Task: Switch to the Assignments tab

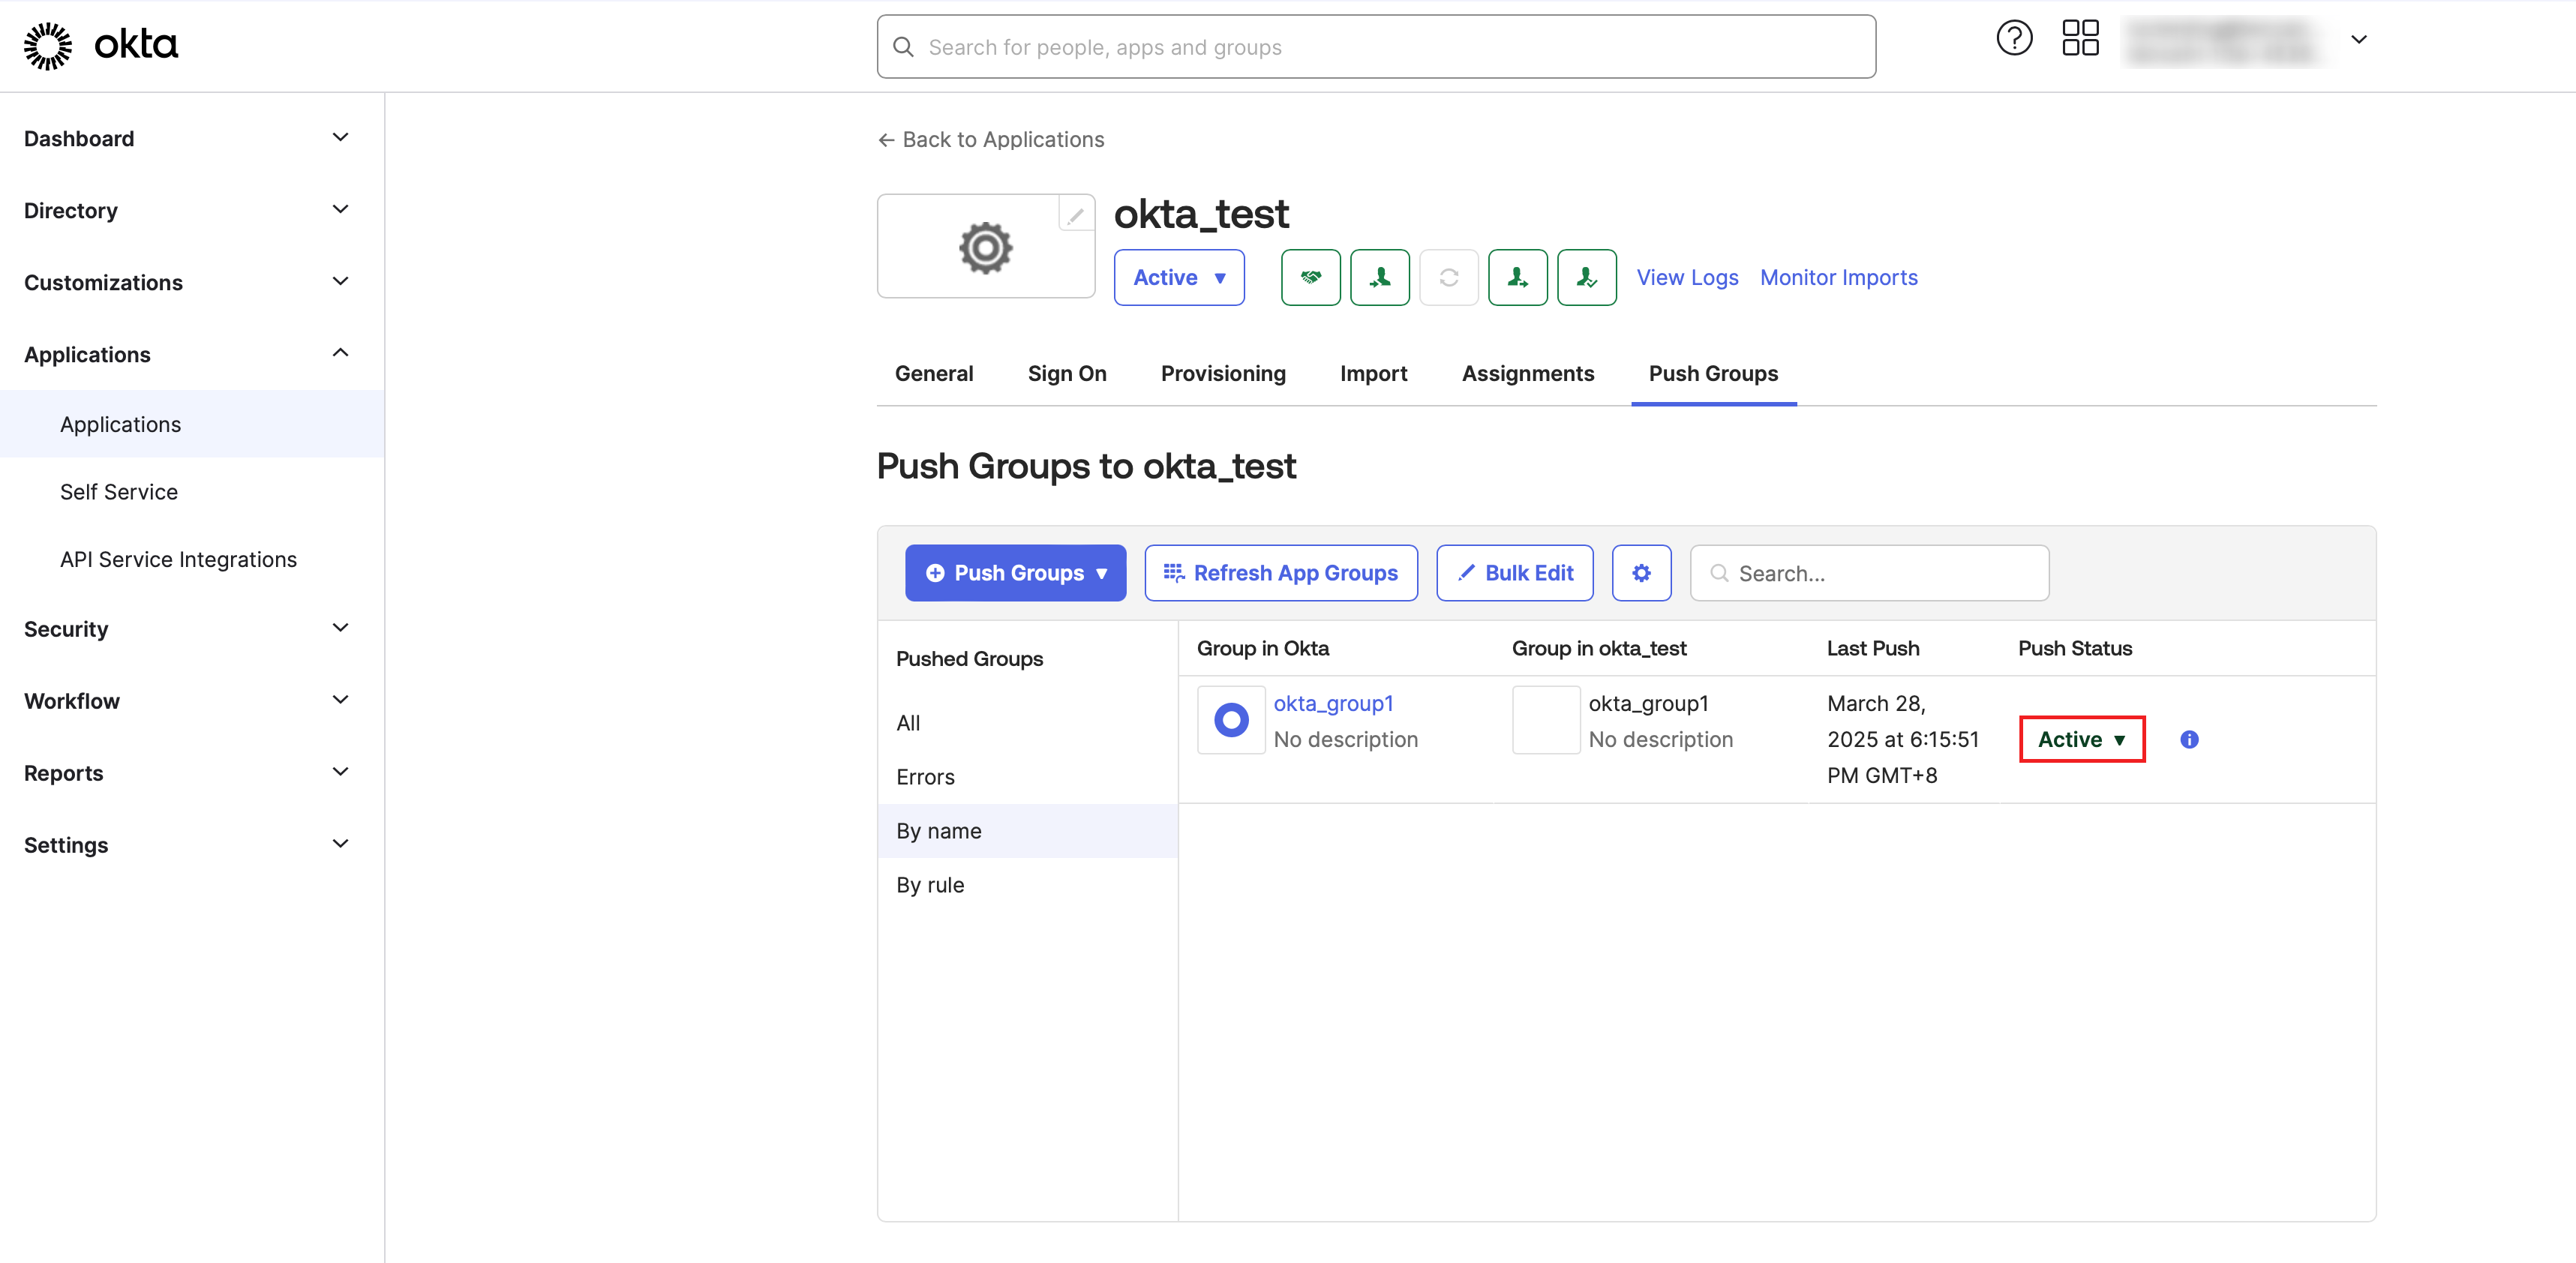Action: pyautogui.click(x=1527, y=373)
